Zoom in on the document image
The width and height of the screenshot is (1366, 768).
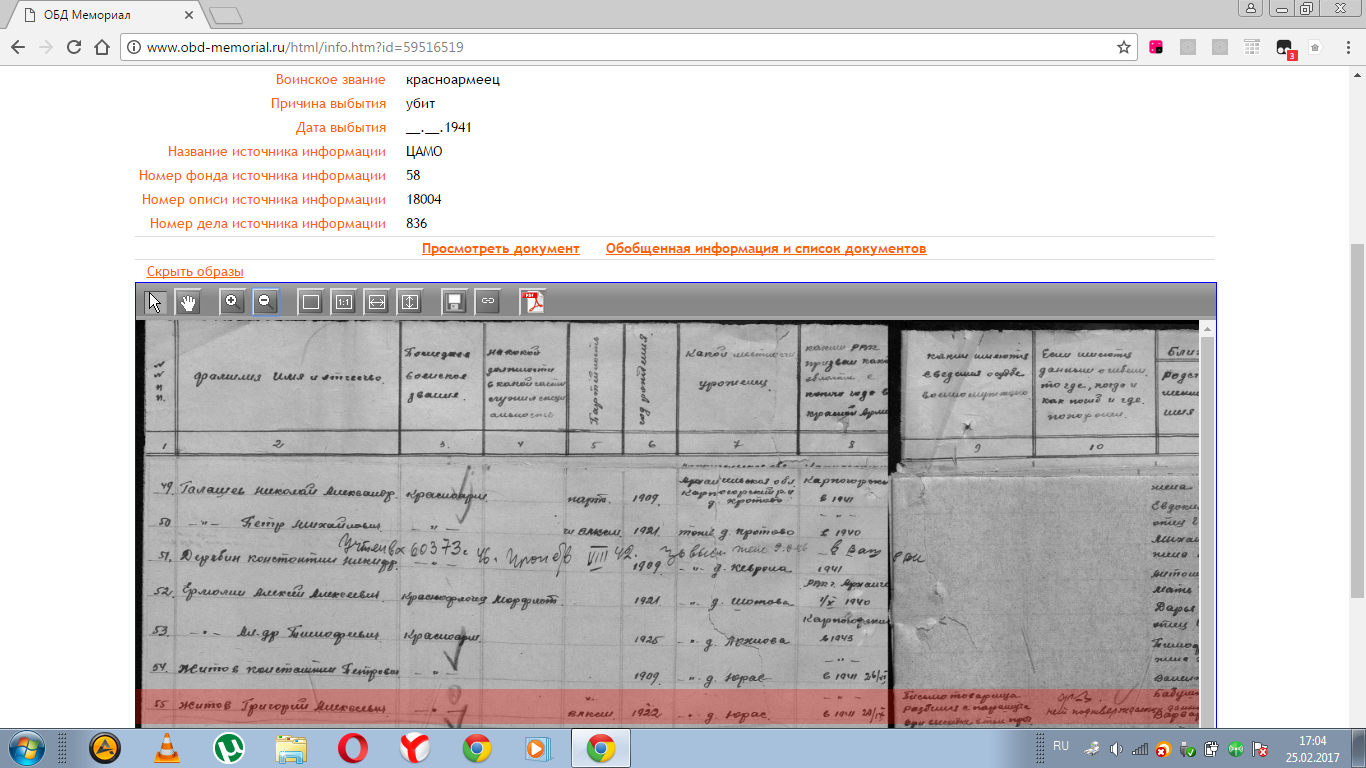click(232, 302)
